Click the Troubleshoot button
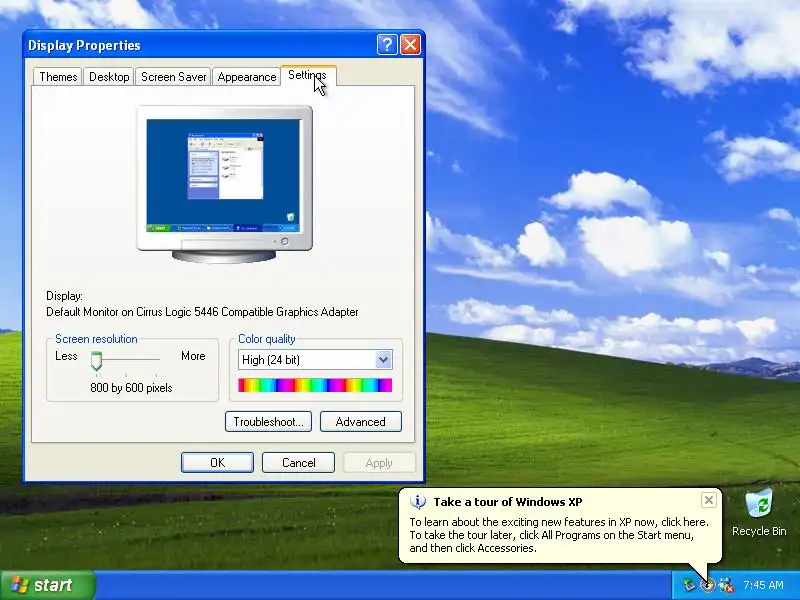 [268, 422]
